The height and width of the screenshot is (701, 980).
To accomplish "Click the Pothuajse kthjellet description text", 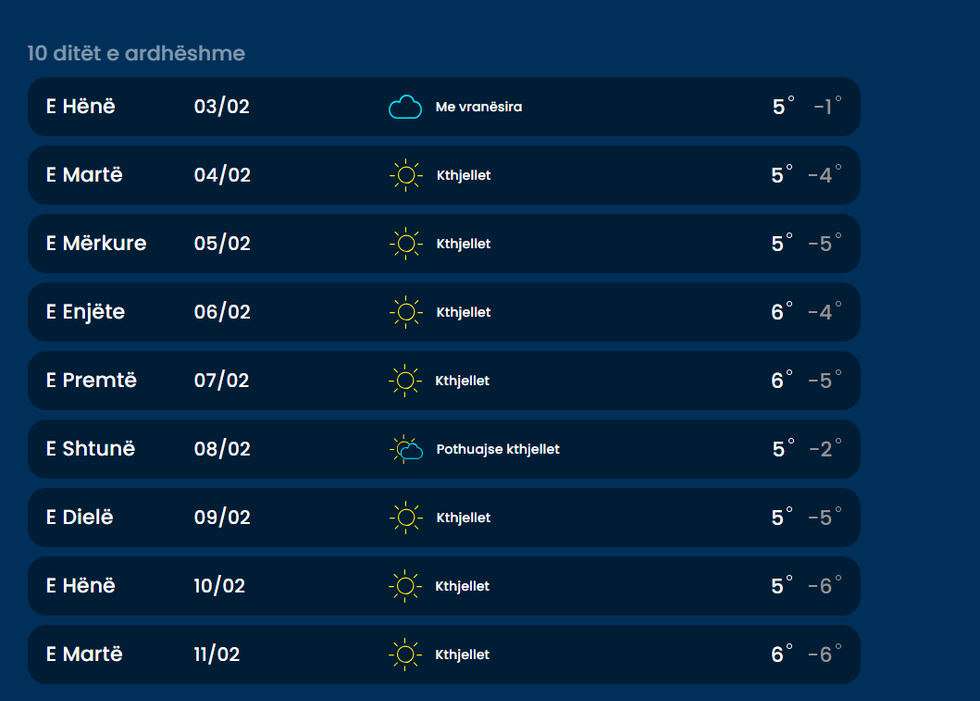I will click(498, 450).
